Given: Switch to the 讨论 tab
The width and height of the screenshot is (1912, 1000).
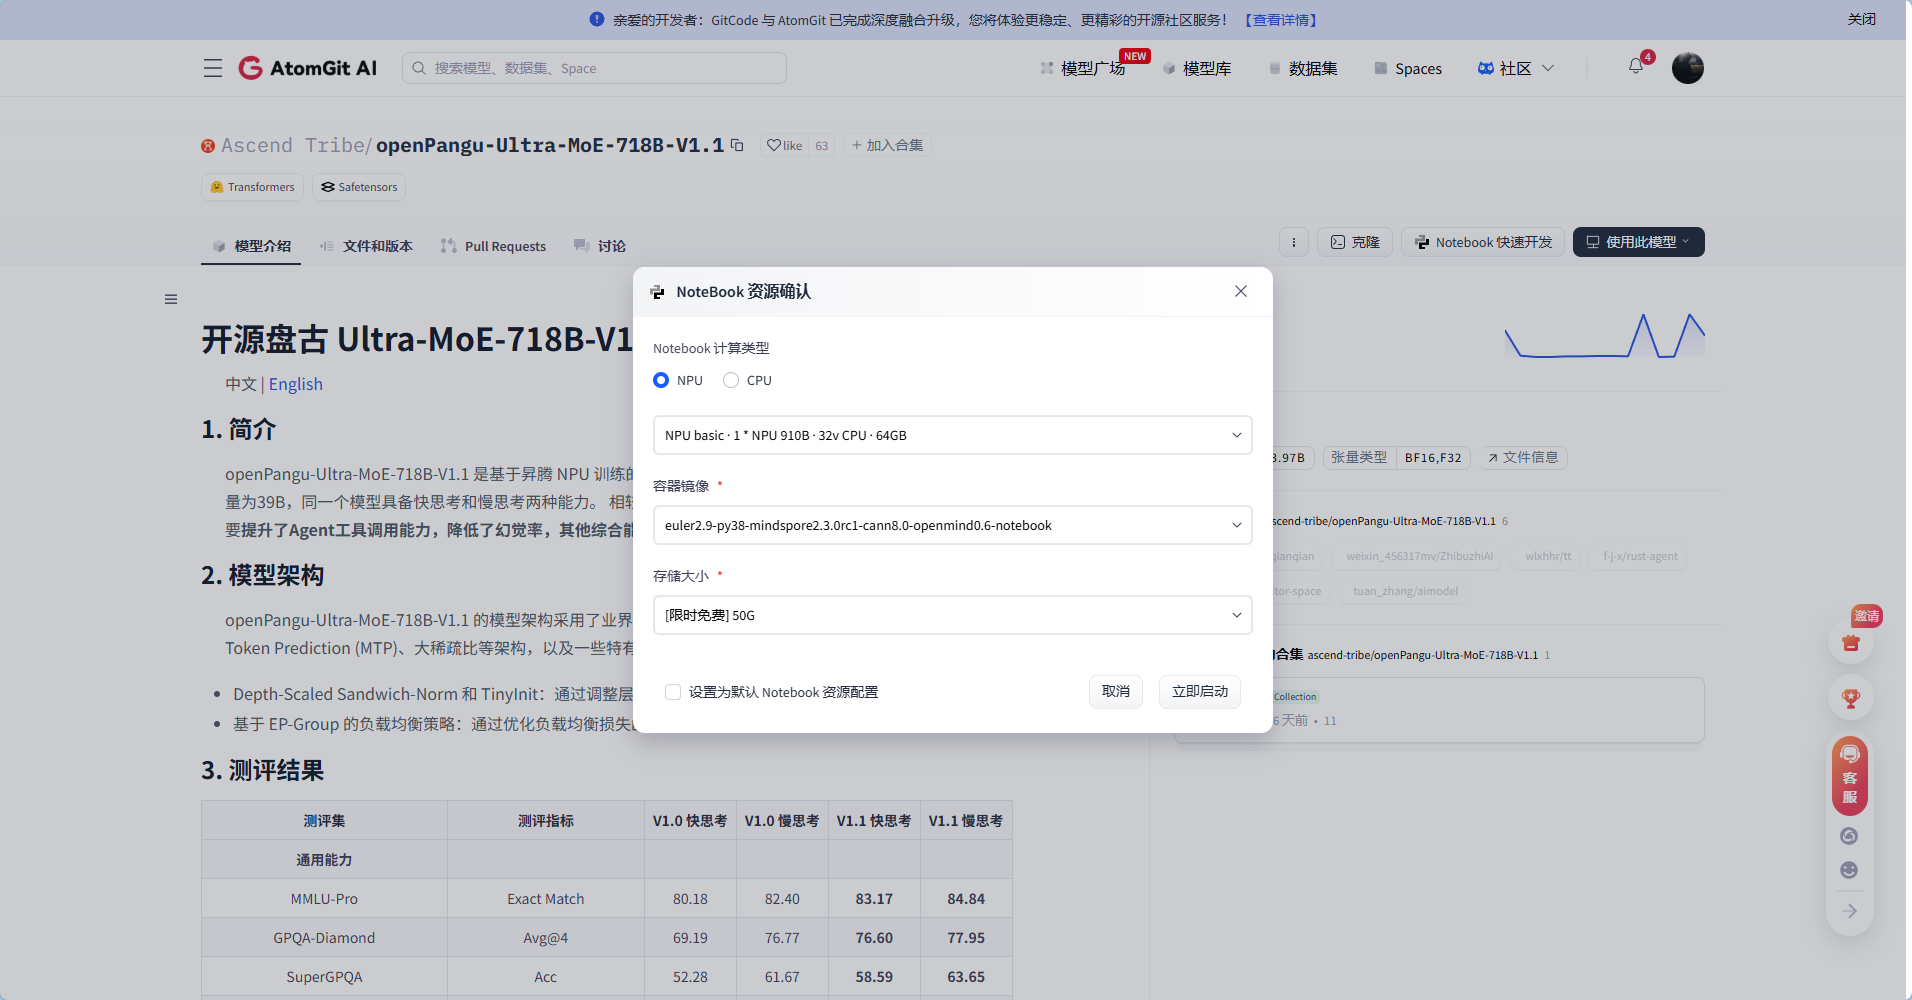Looking at the screenshot, I should point(600,246).
